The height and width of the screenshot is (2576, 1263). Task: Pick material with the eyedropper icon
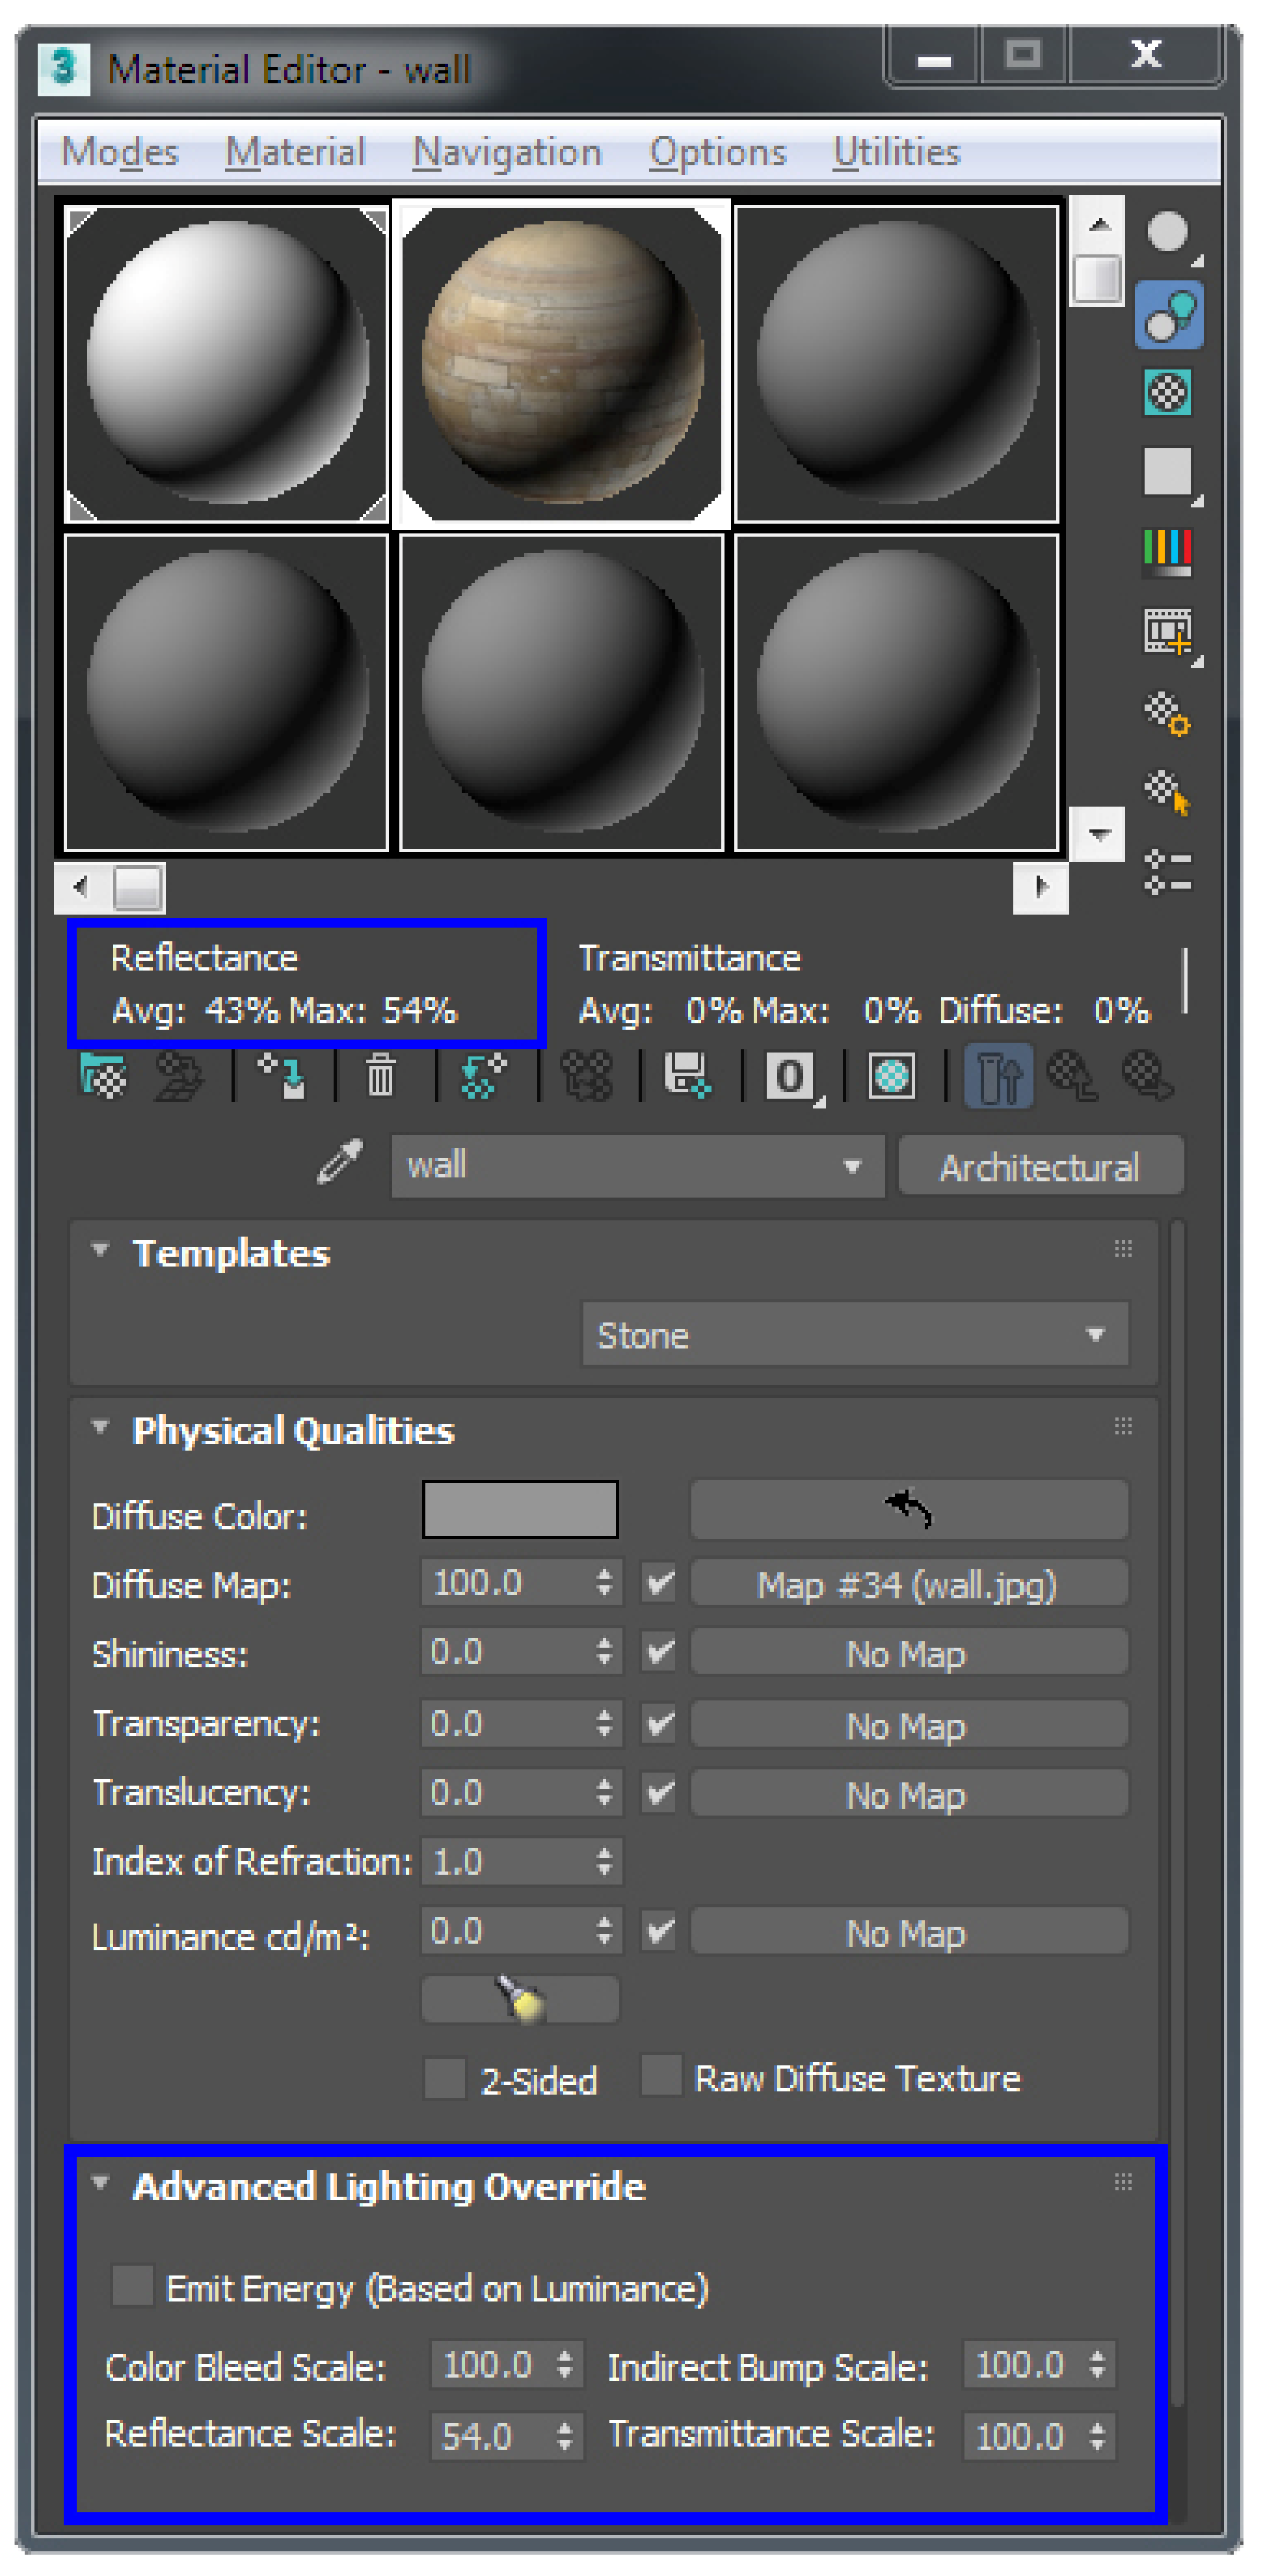click(340, 1162)
